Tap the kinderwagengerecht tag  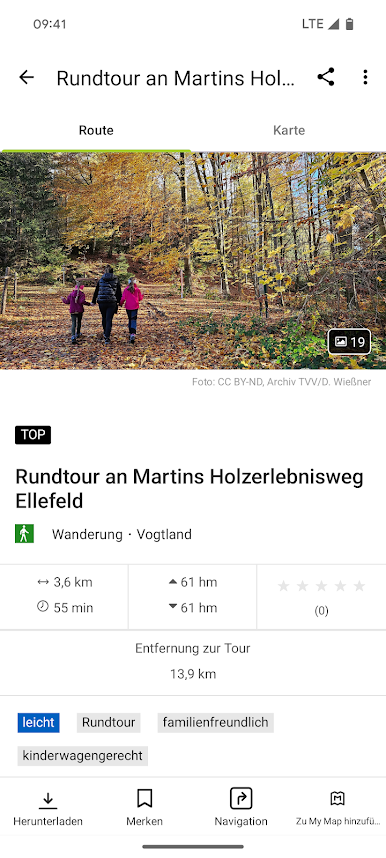pyautogui.click(x=83, y=756)
